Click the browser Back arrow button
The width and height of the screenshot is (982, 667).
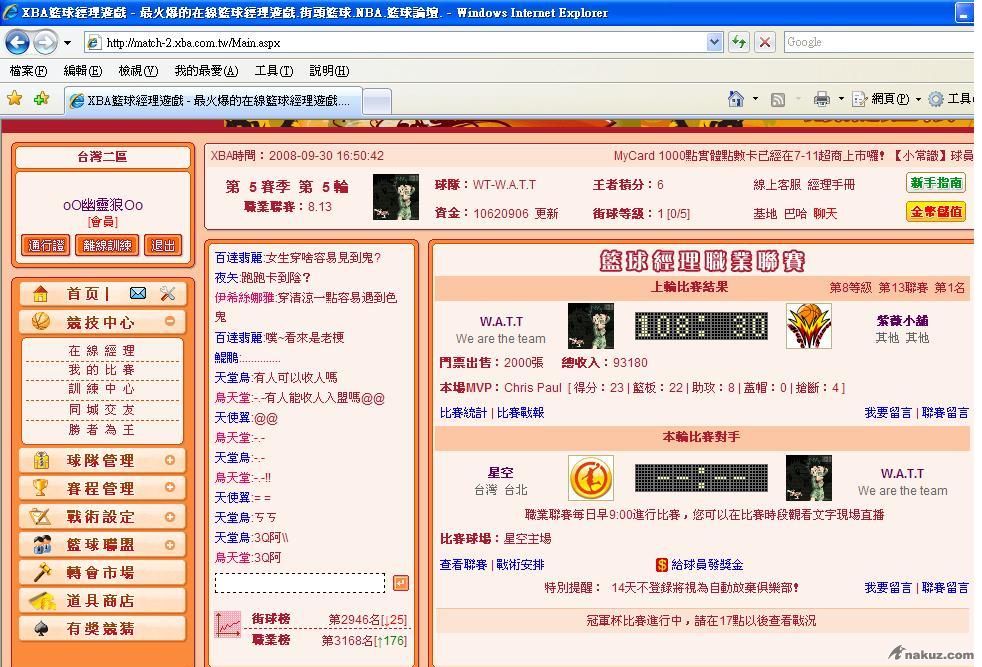(x=17, y=42)
